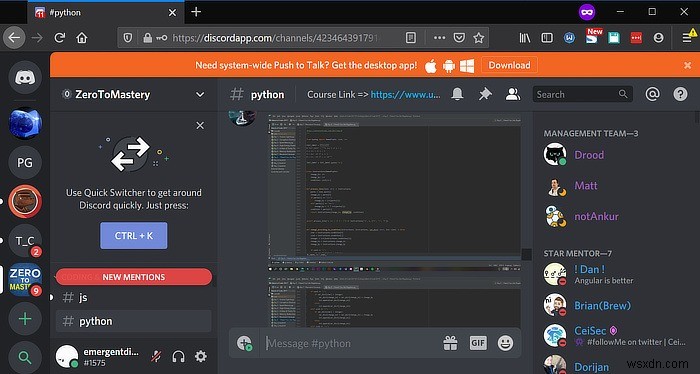
Task: Select the #python browser tab
Action: tap(105, 12)
